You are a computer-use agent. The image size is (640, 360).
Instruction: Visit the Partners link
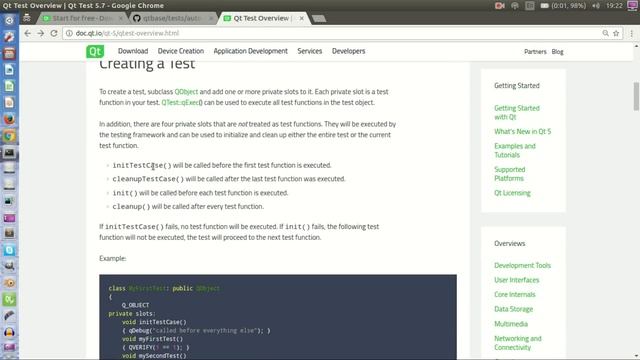point(535,52)
